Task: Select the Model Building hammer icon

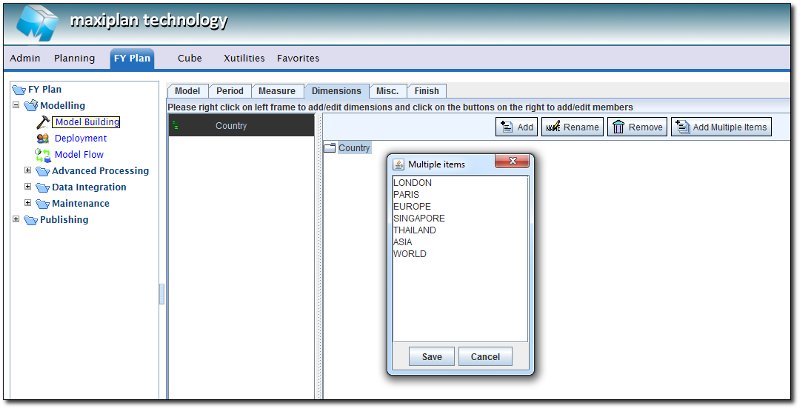Action: (43, 122)
